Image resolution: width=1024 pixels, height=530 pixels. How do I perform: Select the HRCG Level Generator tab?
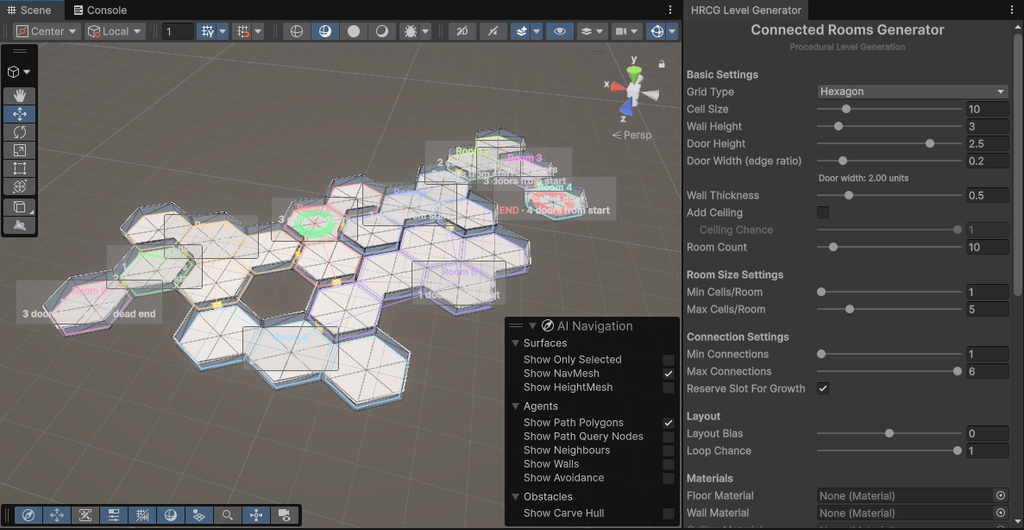pyautogui.click(x=746, y=10)
